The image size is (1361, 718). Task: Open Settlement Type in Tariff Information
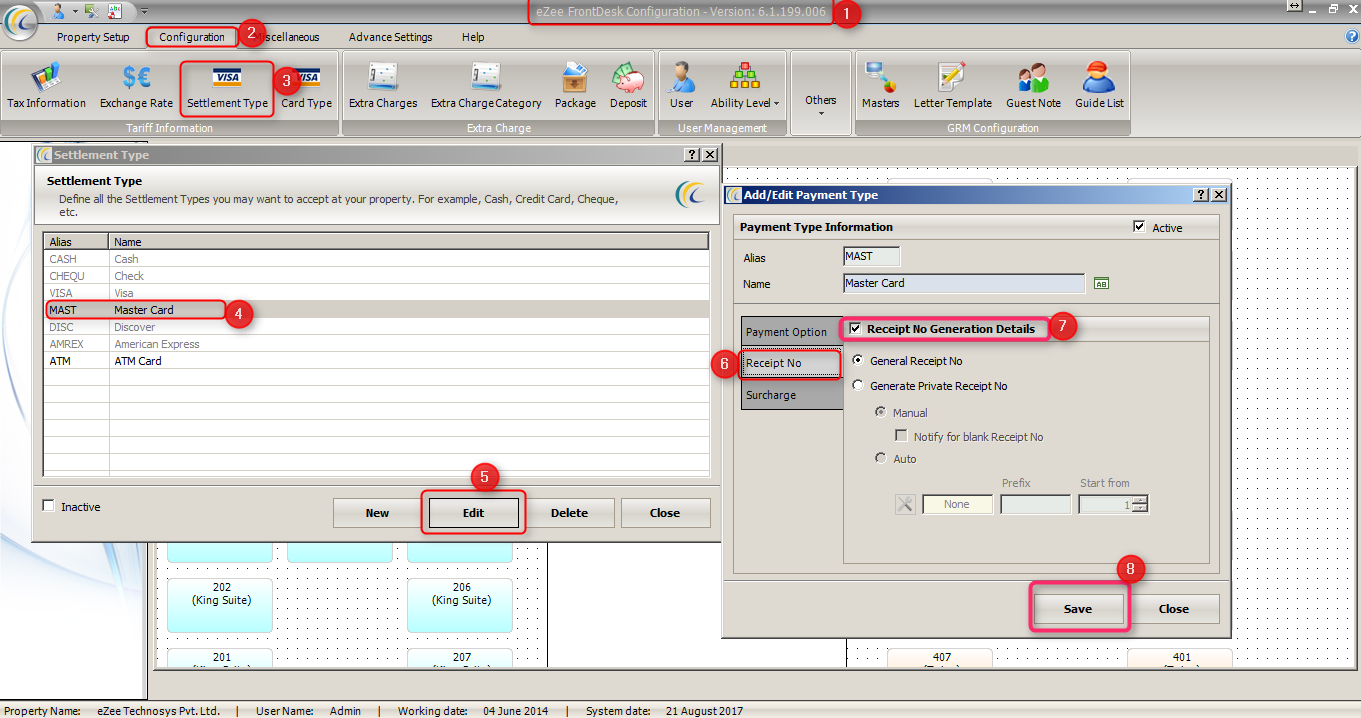pyautogui.click(x=227, y=88)
